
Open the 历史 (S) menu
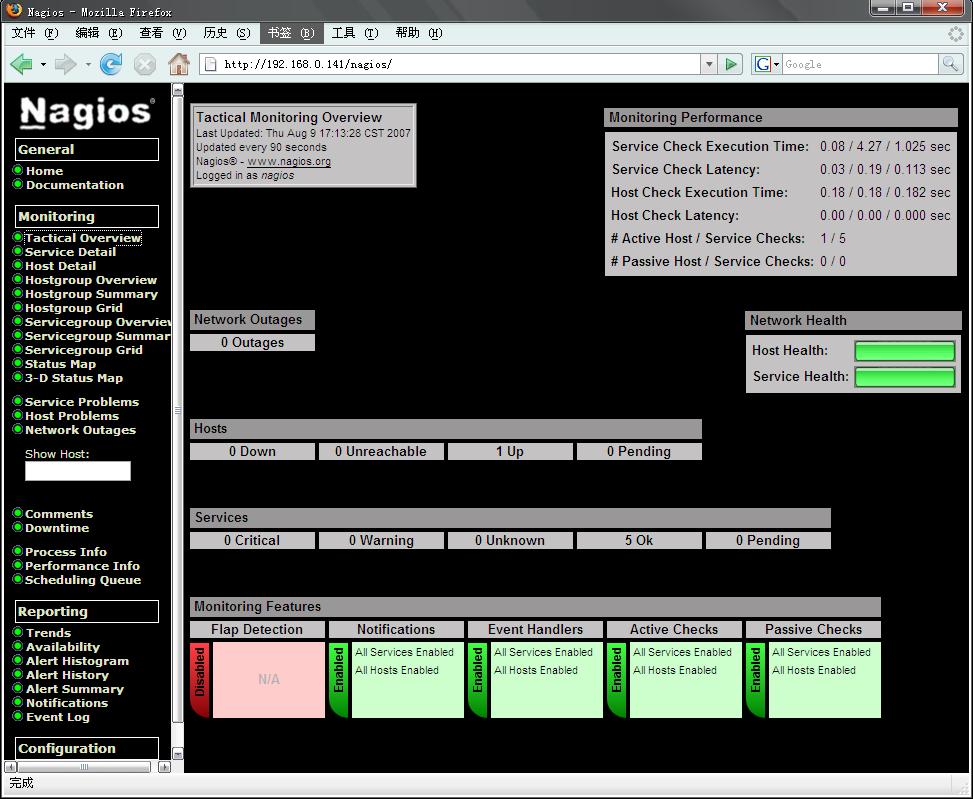coord(226,33)
